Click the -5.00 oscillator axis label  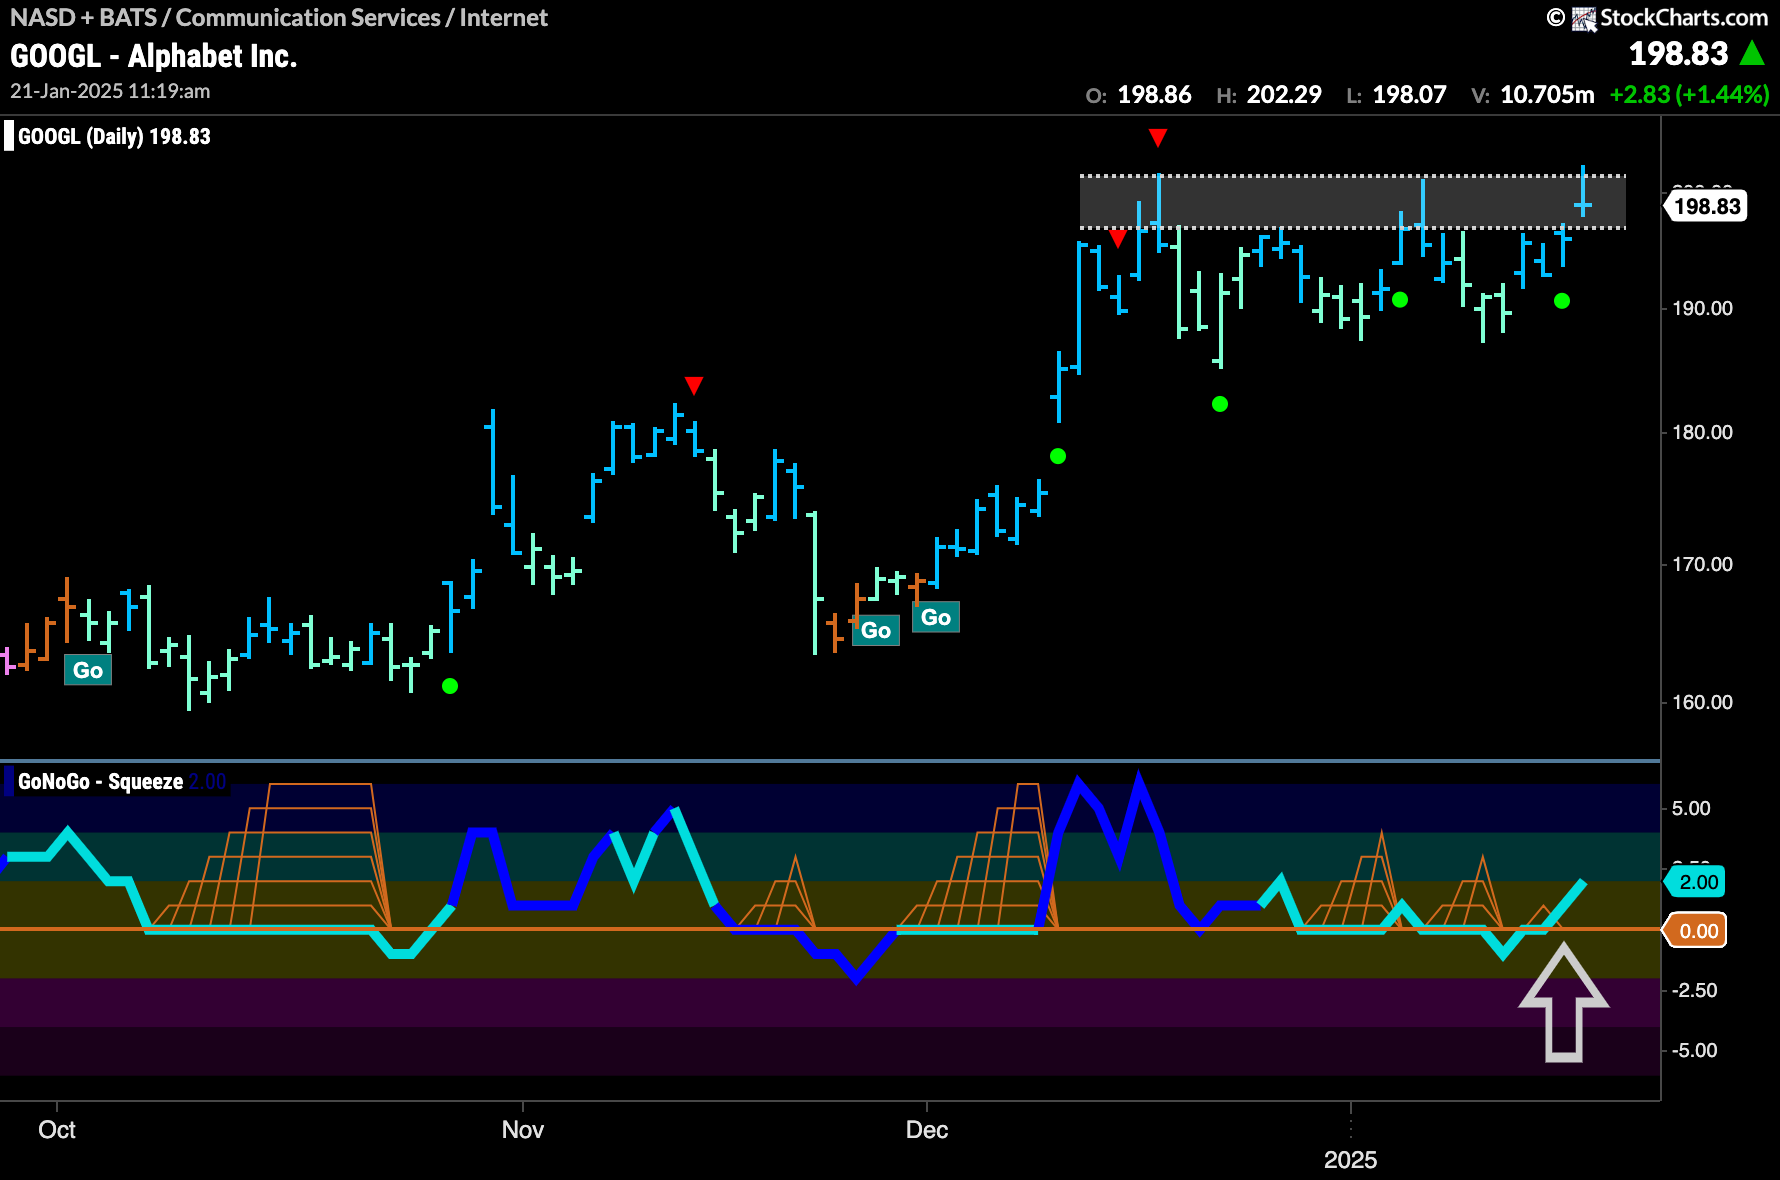tap(1694, 1050)
